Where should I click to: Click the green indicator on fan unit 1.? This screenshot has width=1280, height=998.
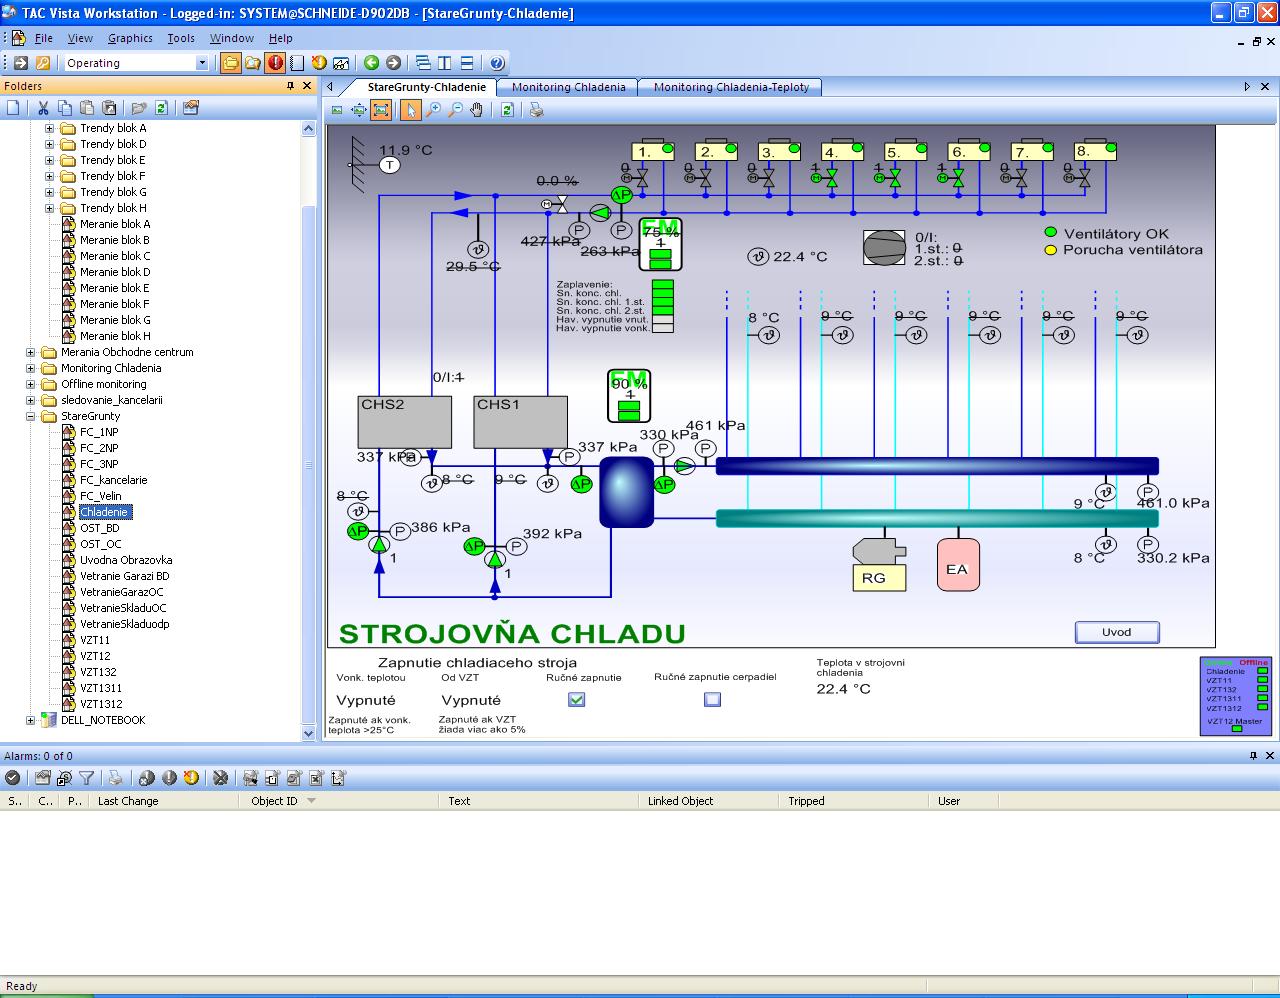(x=667, y=148)
